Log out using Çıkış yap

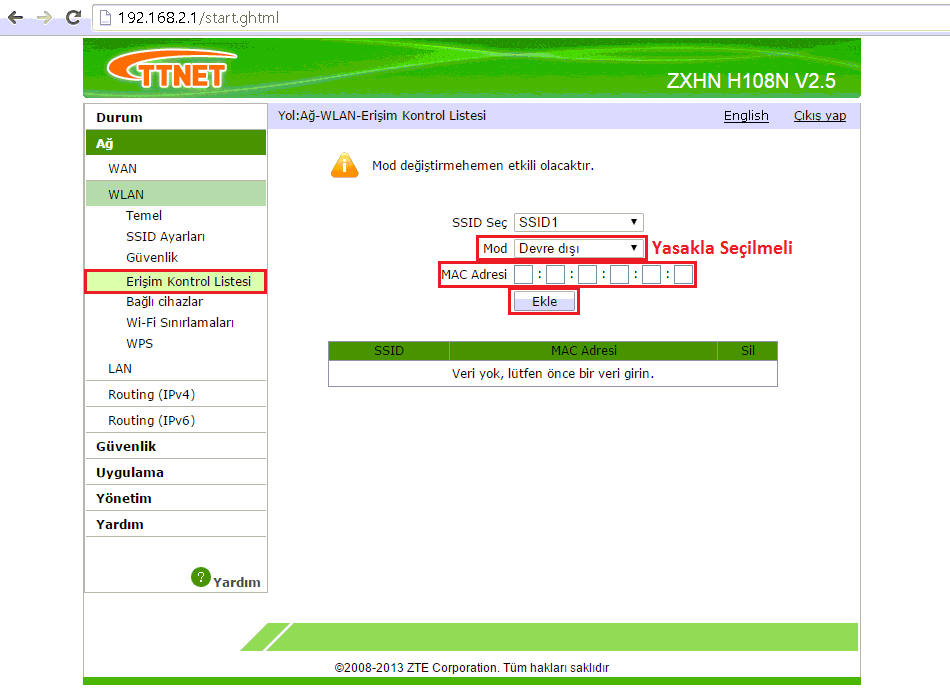(x=819, y=115)
